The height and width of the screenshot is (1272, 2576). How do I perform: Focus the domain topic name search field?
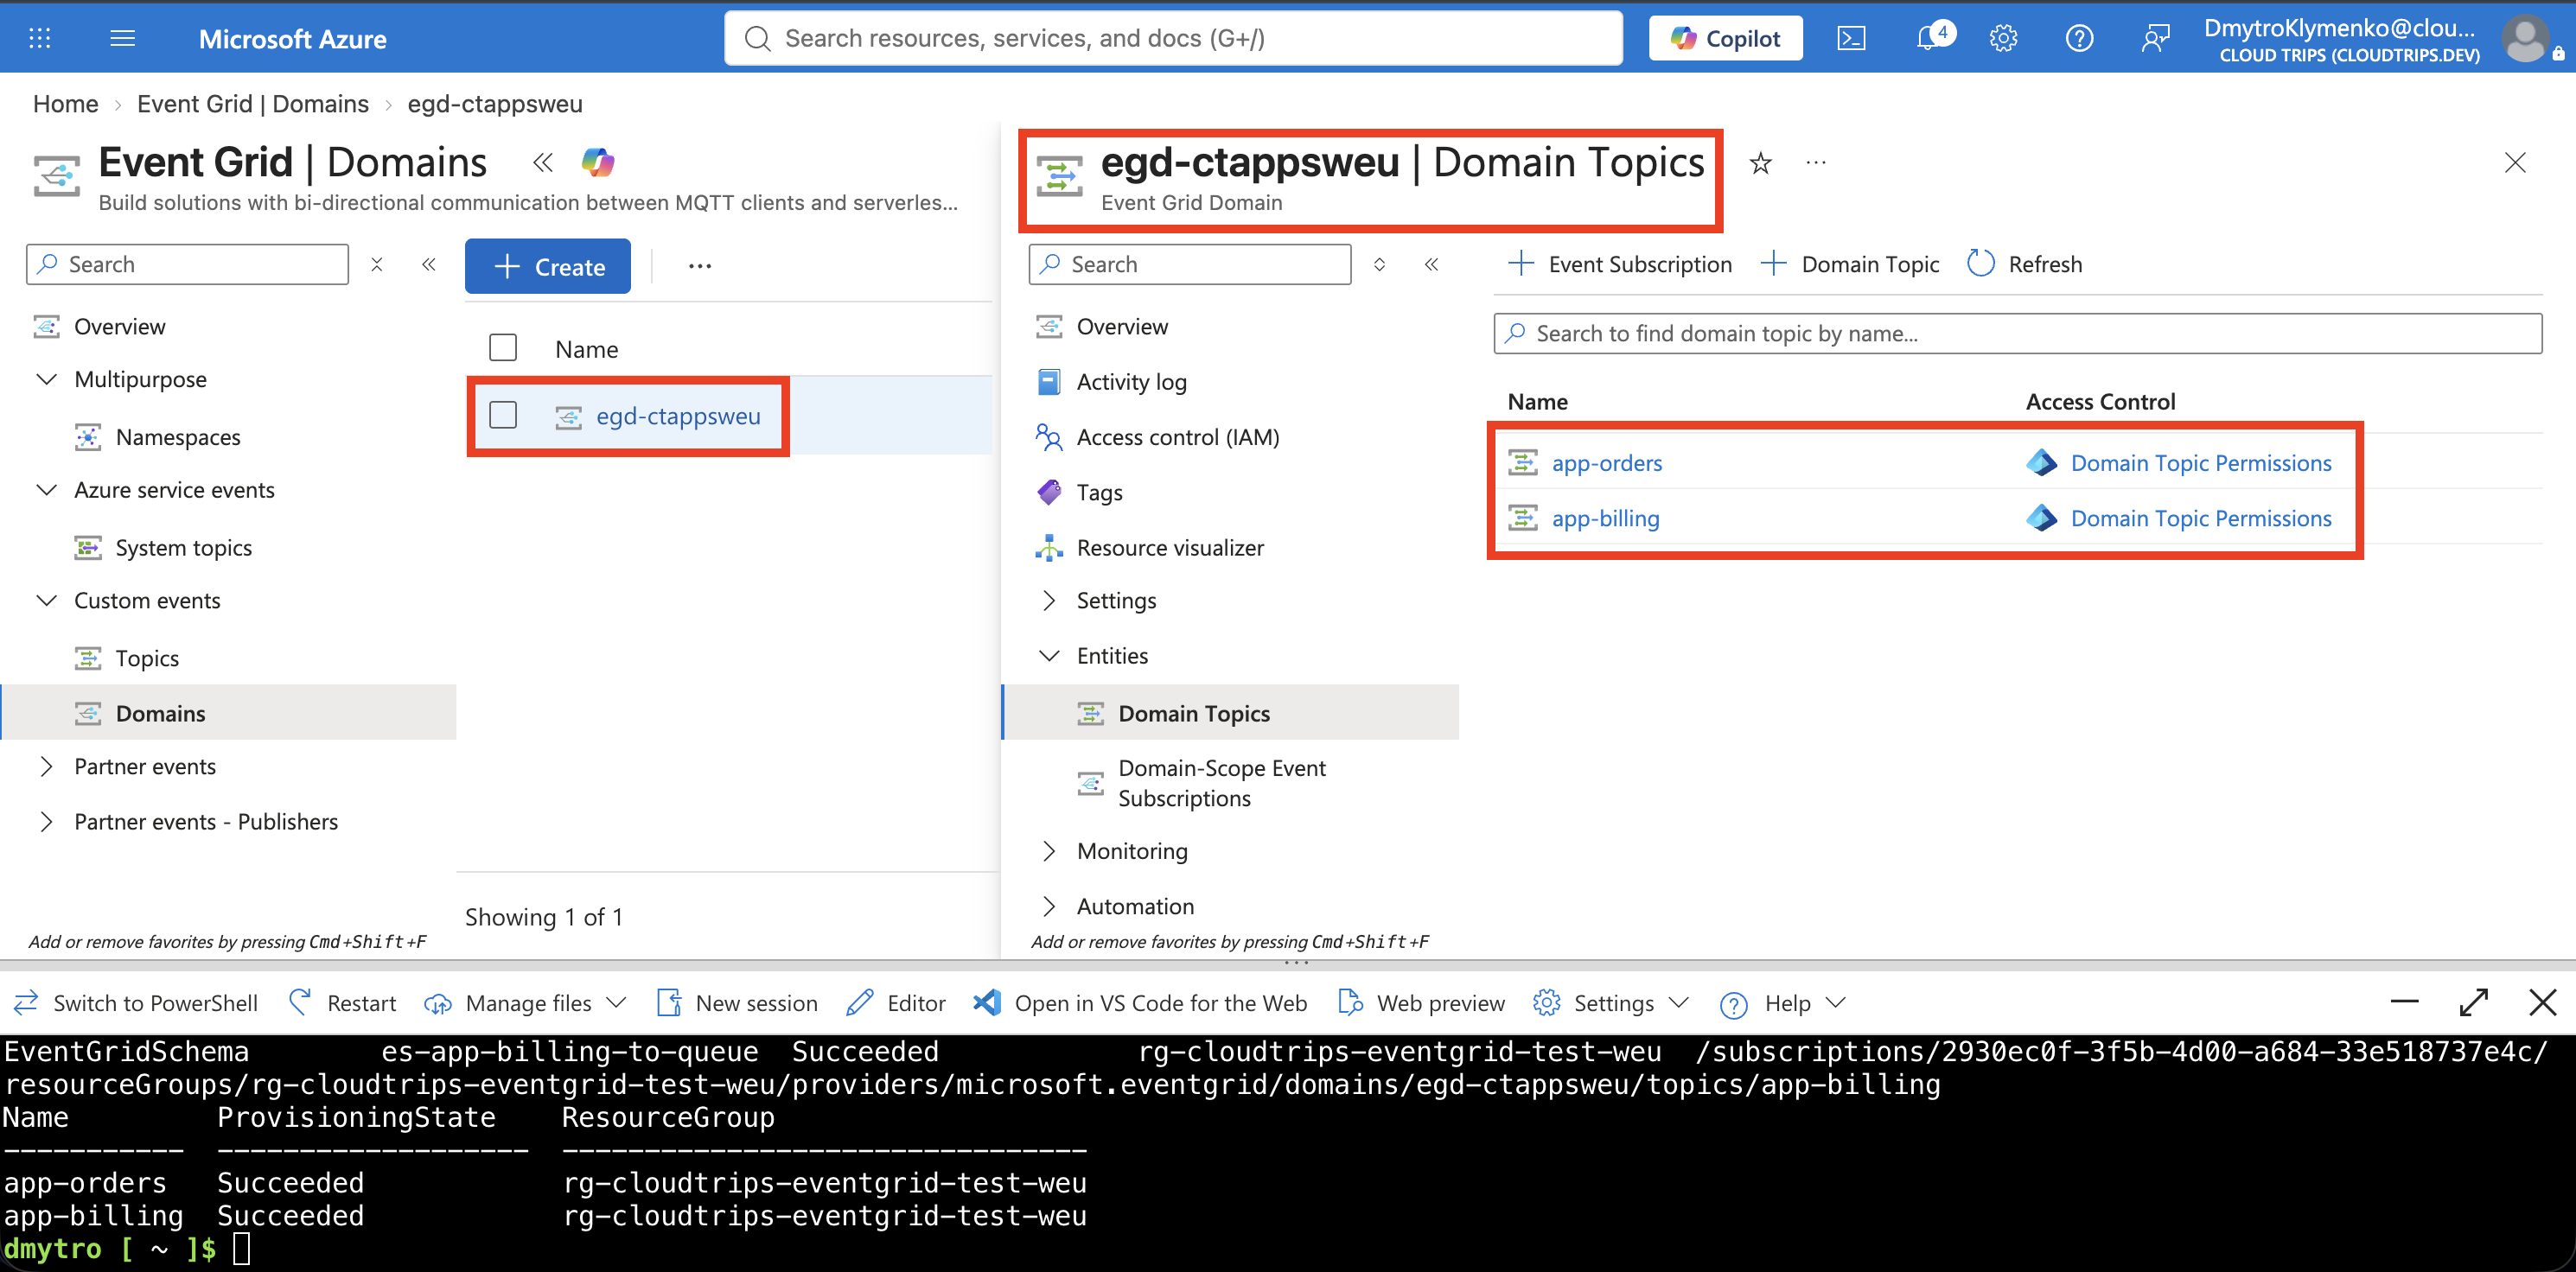click(2017, 333)
